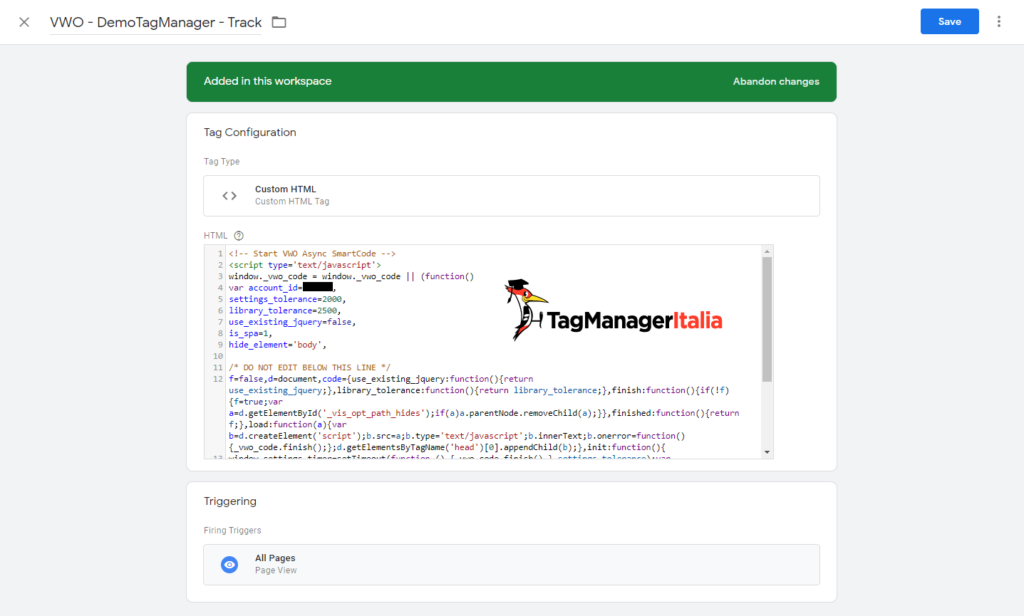Image resolution: width=1024 pixels, height=616 pixels.
Task: Click the Page View trigger icon
Action: (228, 564)
